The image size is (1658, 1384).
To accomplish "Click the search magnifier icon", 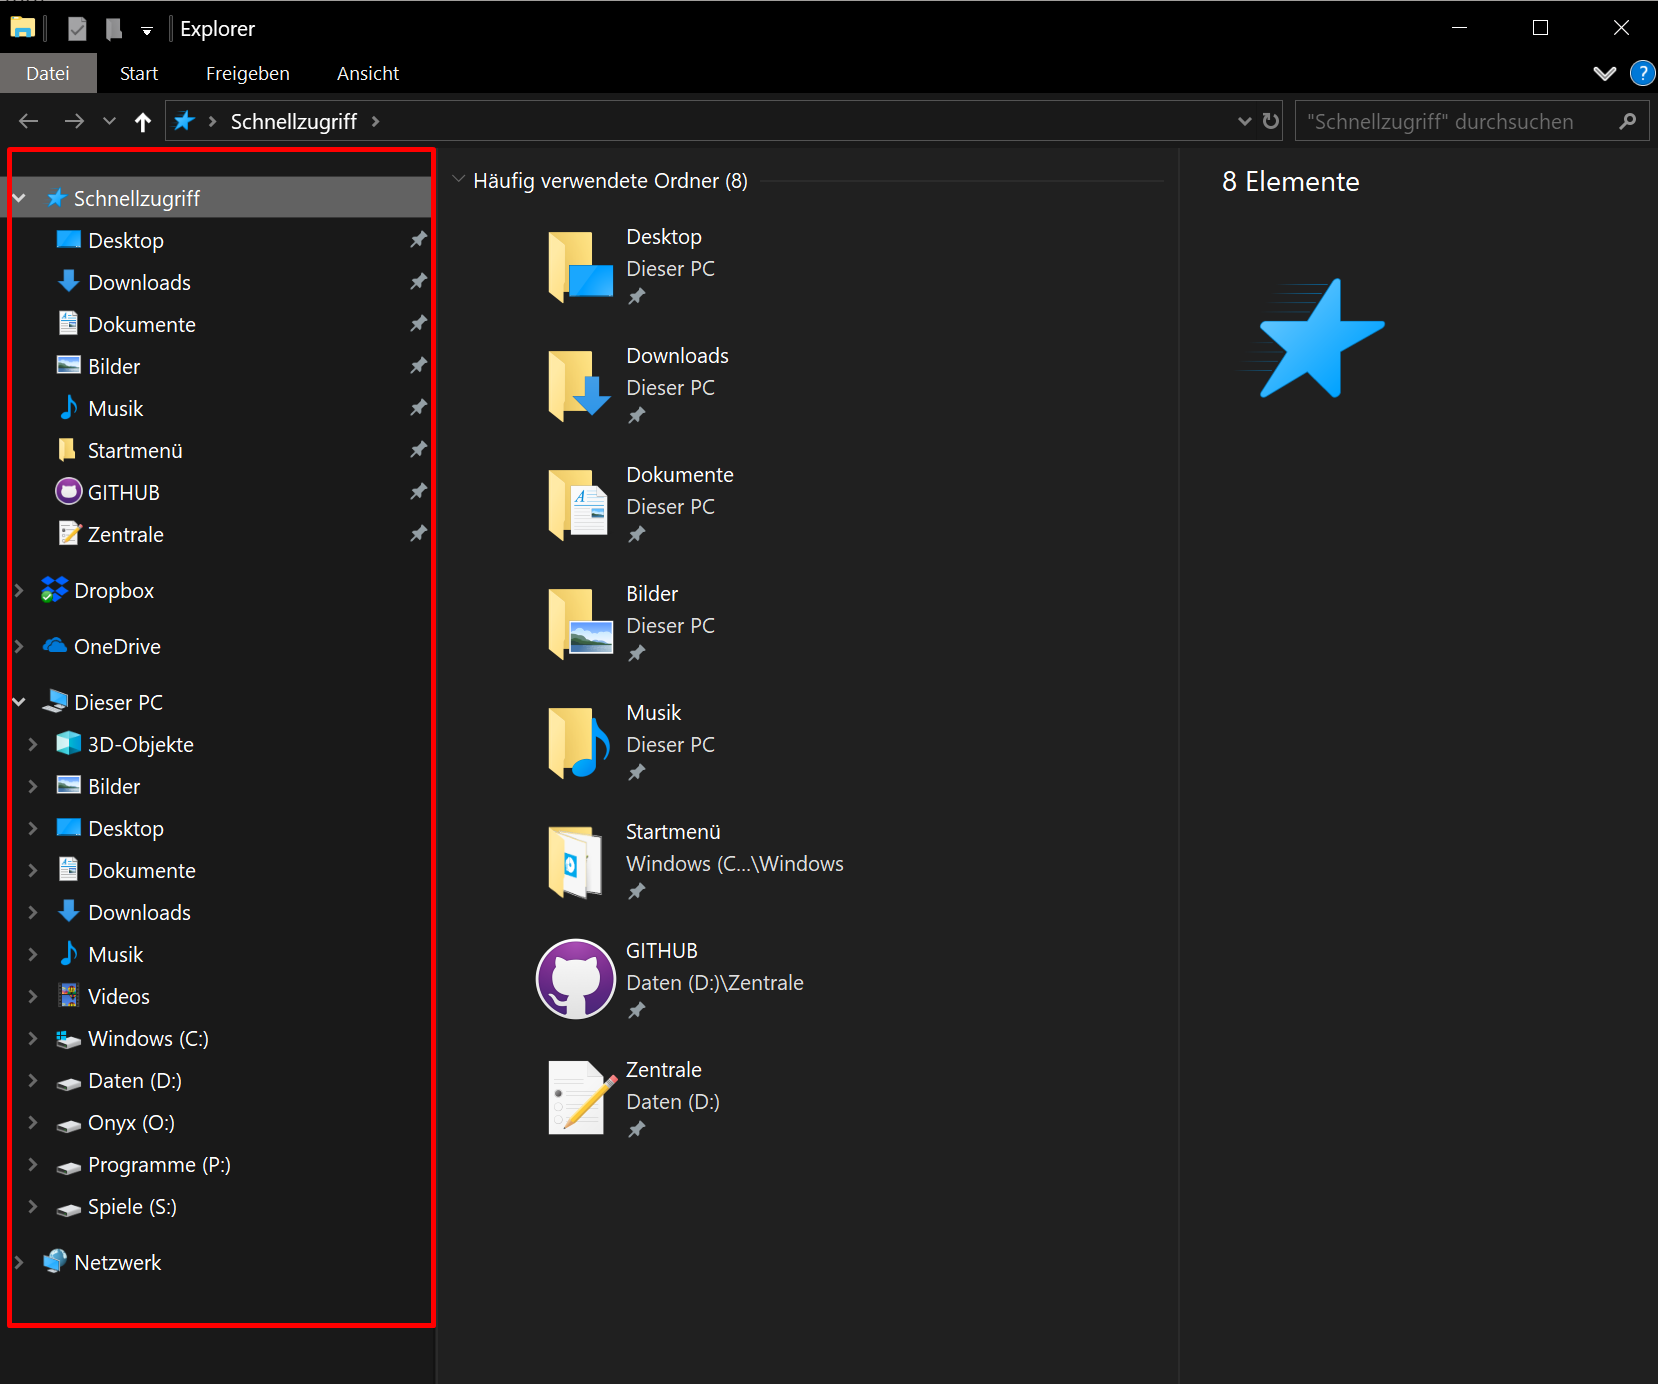I will [x=1628, y=120].
